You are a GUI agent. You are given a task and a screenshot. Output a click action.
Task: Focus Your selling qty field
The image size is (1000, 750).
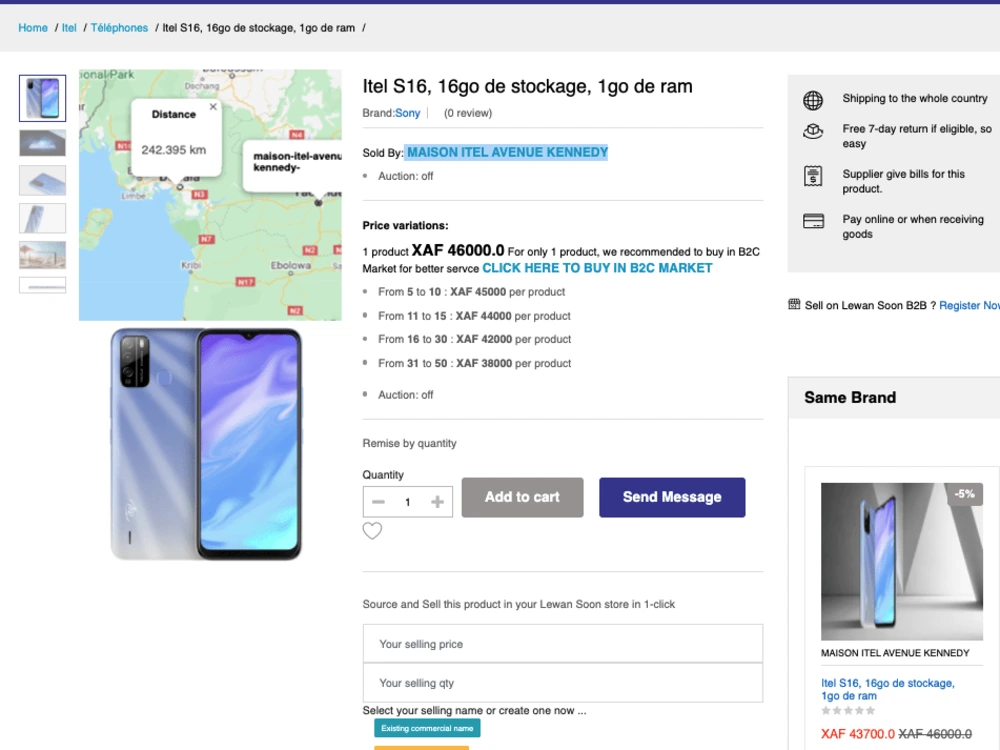[562, 682]
